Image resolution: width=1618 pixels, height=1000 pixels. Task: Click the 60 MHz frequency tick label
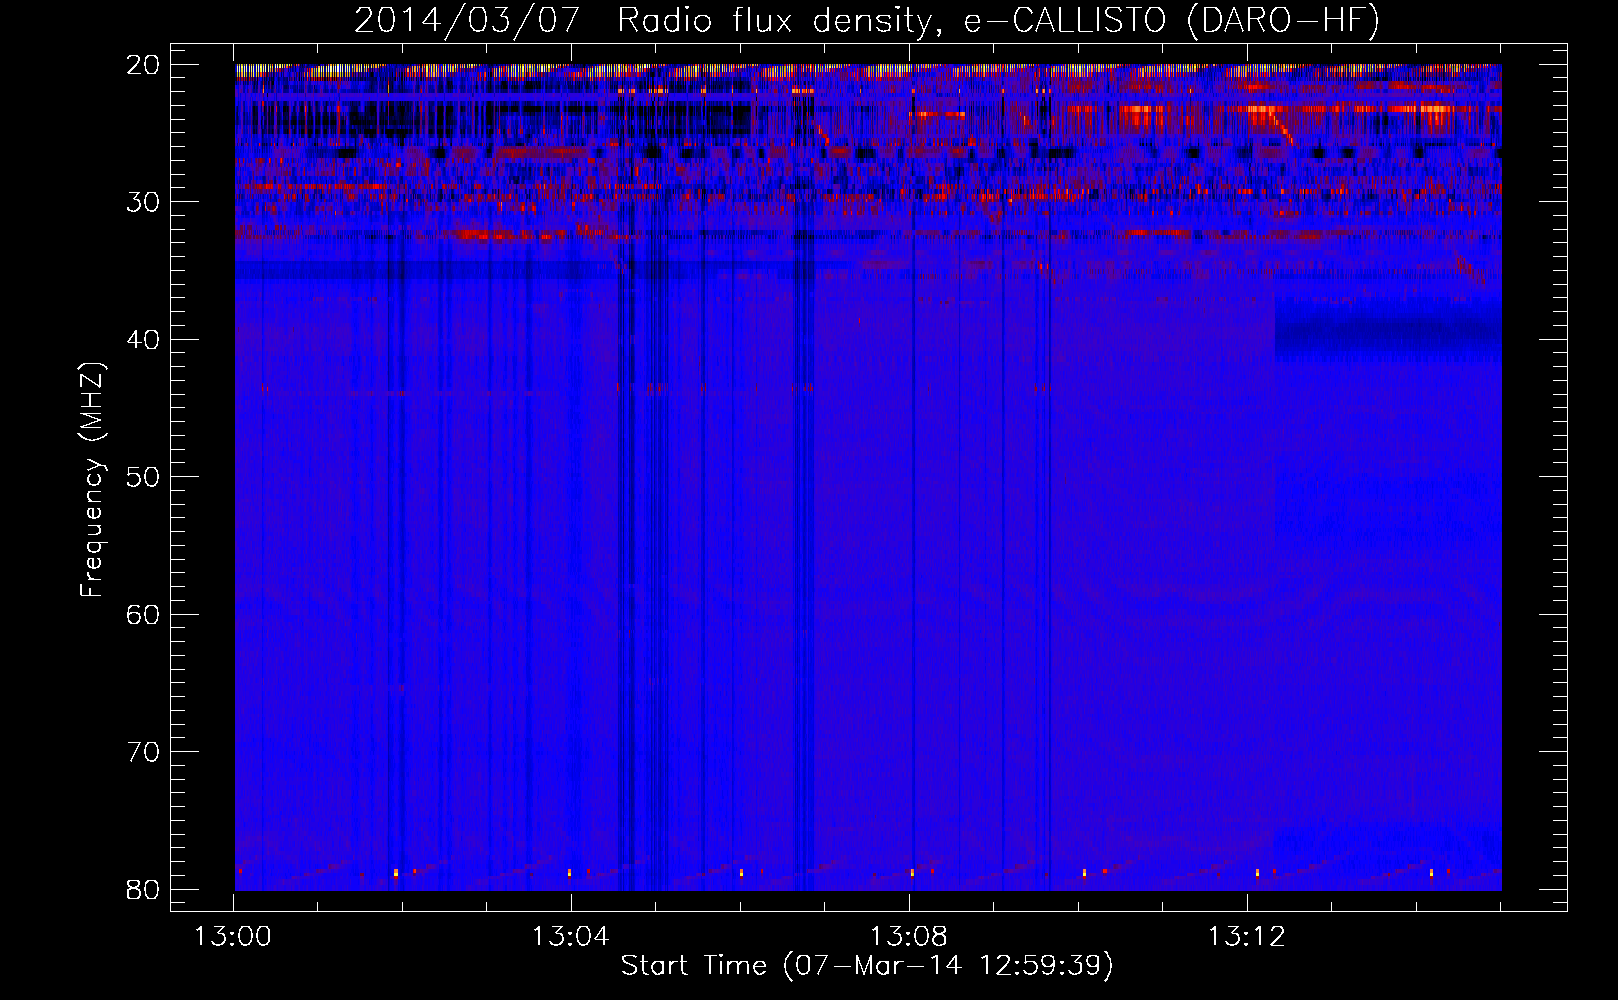(144, 614)
